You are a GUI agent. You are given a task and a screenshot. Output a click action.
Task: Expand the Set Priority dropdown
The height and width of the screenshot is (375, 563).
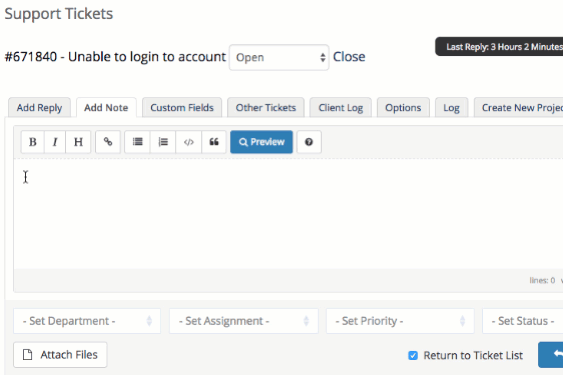click(400, 321)
